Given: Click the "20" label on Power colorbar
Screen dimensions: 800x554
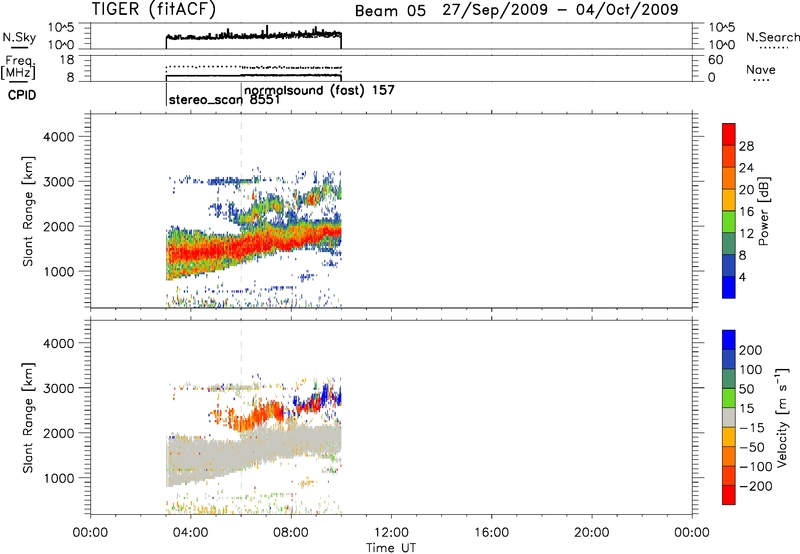Looking at the screenshot, I should (746, 190).
